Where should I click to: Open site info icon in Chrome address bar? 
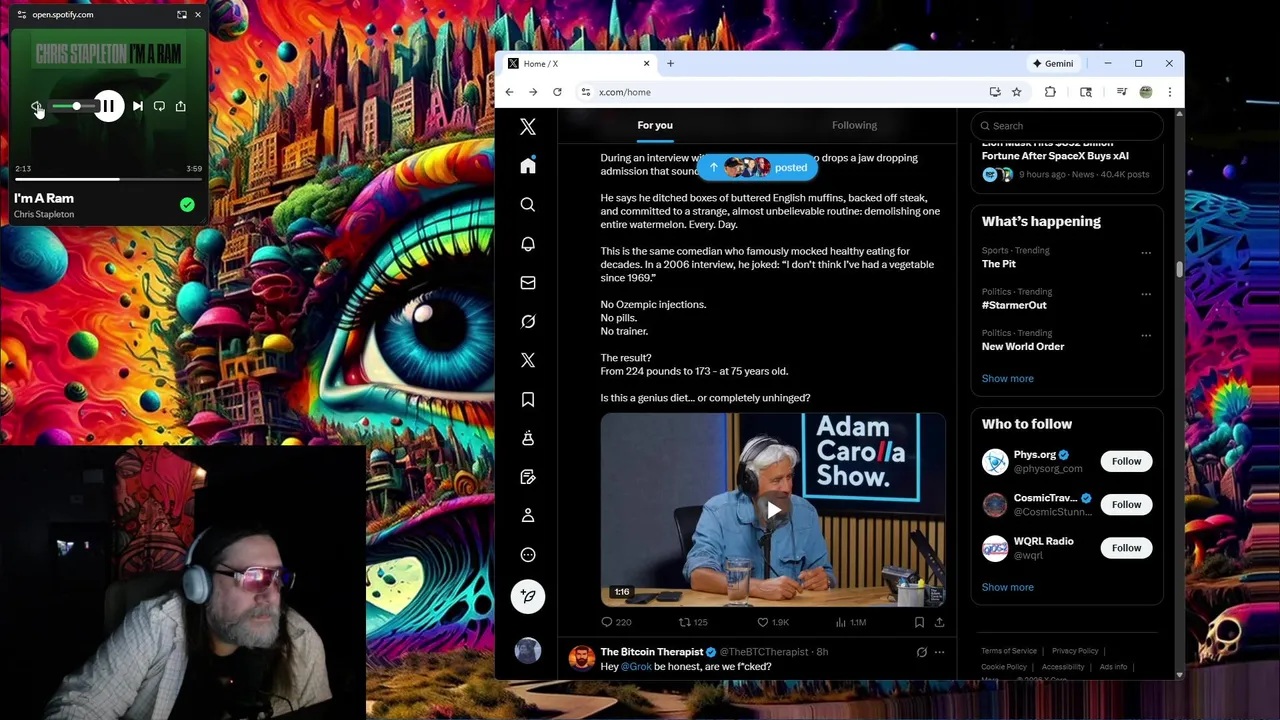click(x=586, y=92)
